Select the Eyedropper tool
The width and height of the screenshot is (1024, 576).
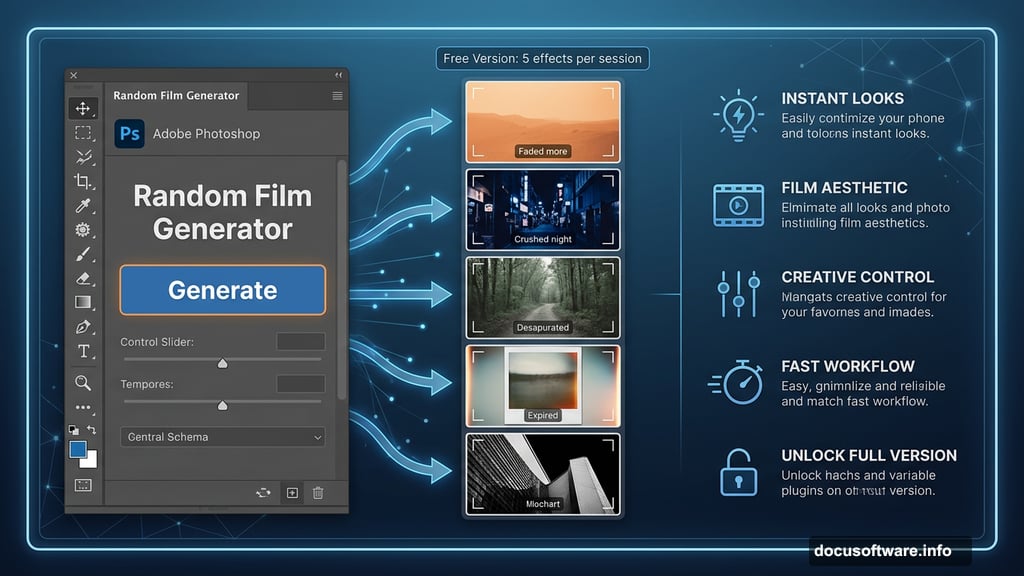pyautogui.click(x=83, y=207)
